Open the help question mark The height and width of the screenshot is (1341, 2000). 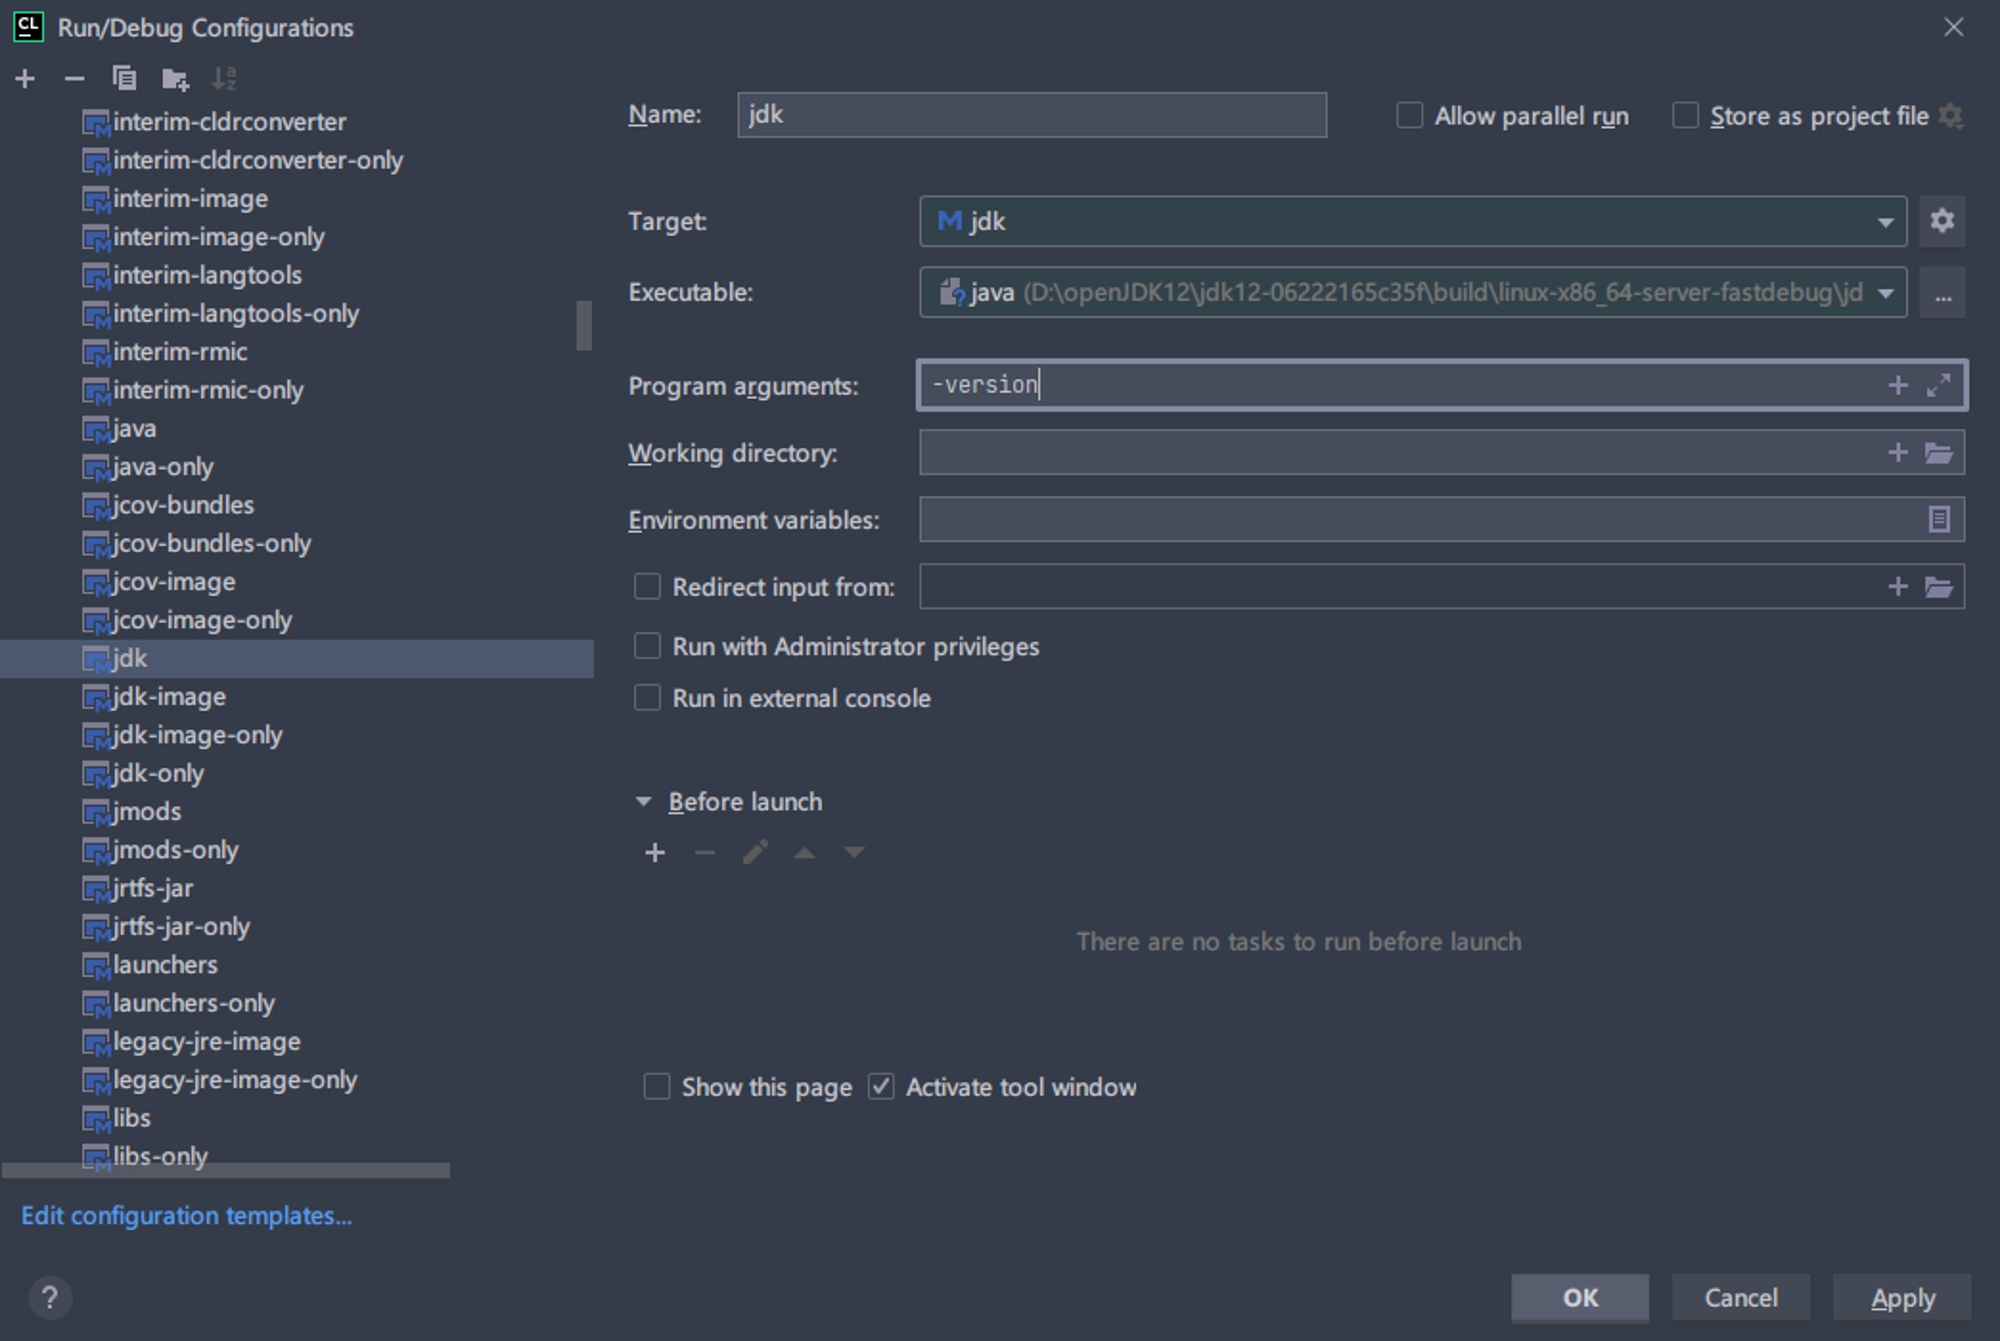tap(50, 1298)
